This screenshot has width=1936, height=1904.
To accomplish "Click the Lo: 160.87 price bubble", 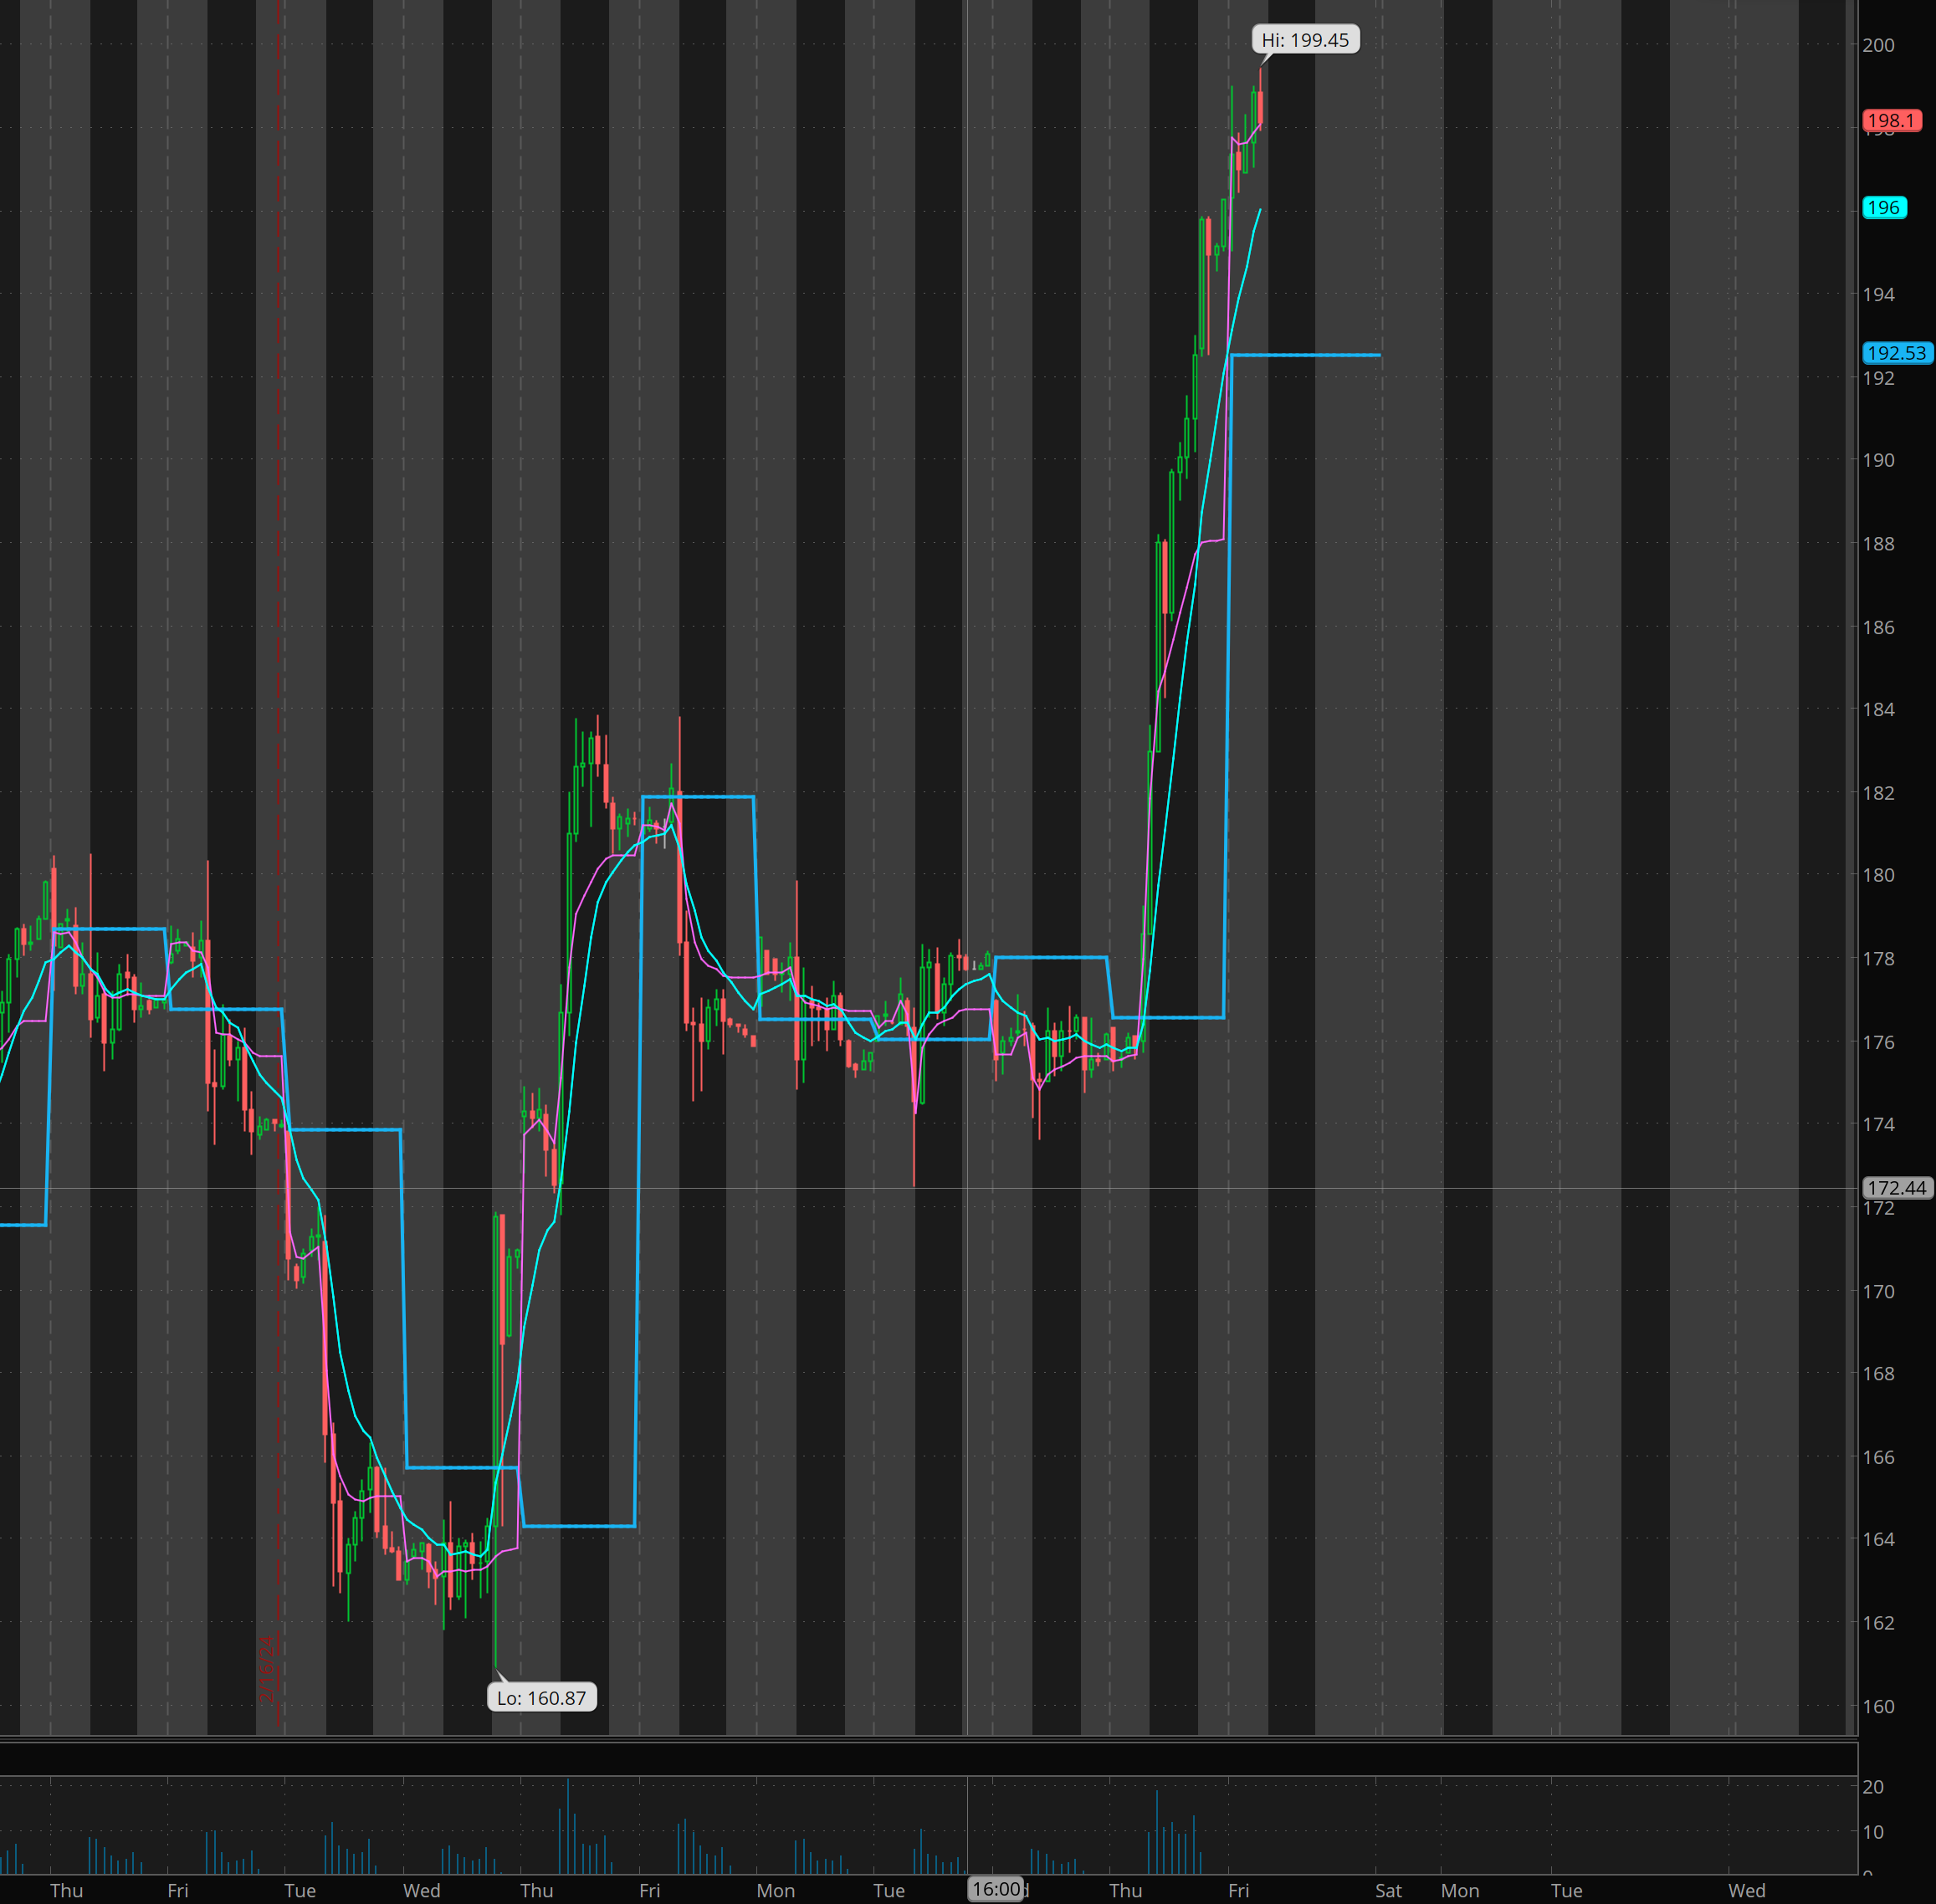I will coord(541,1698).
